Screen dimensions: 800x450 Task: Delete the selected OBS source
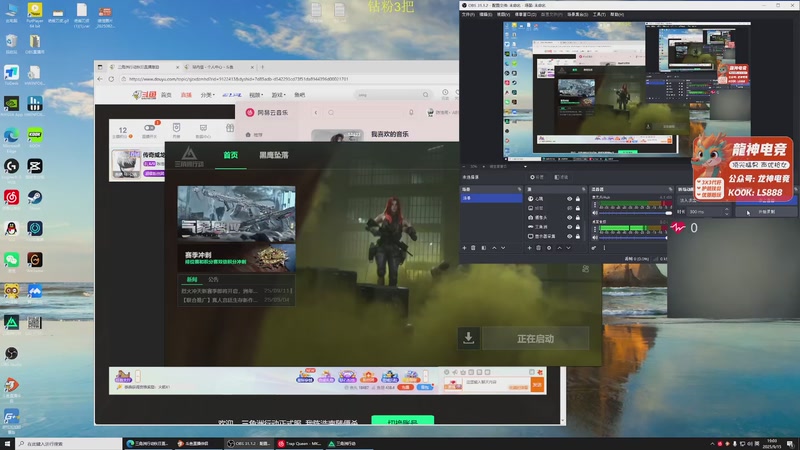539,248
